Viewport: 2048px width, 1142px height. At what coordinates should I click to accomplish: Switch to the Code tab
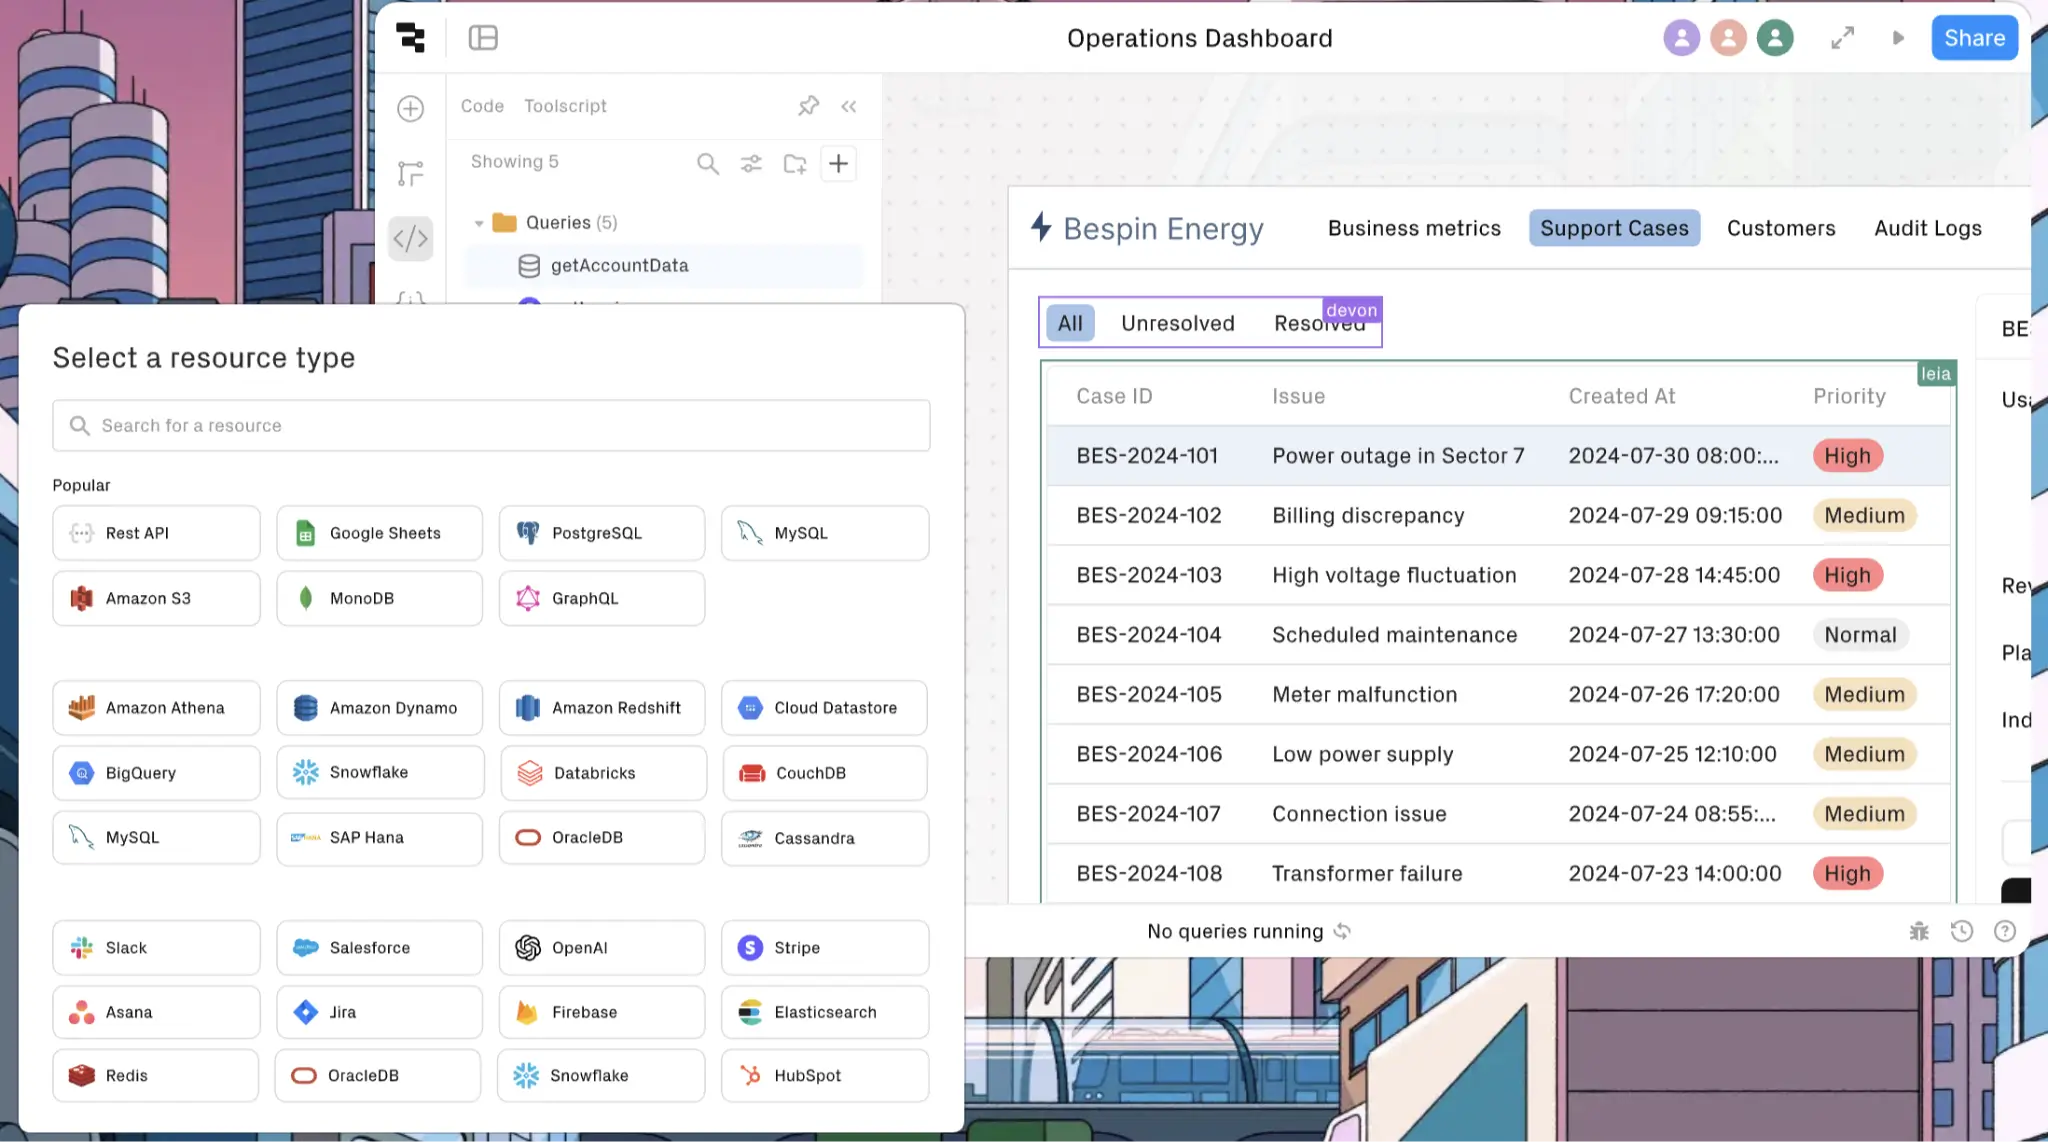point(482,106)
